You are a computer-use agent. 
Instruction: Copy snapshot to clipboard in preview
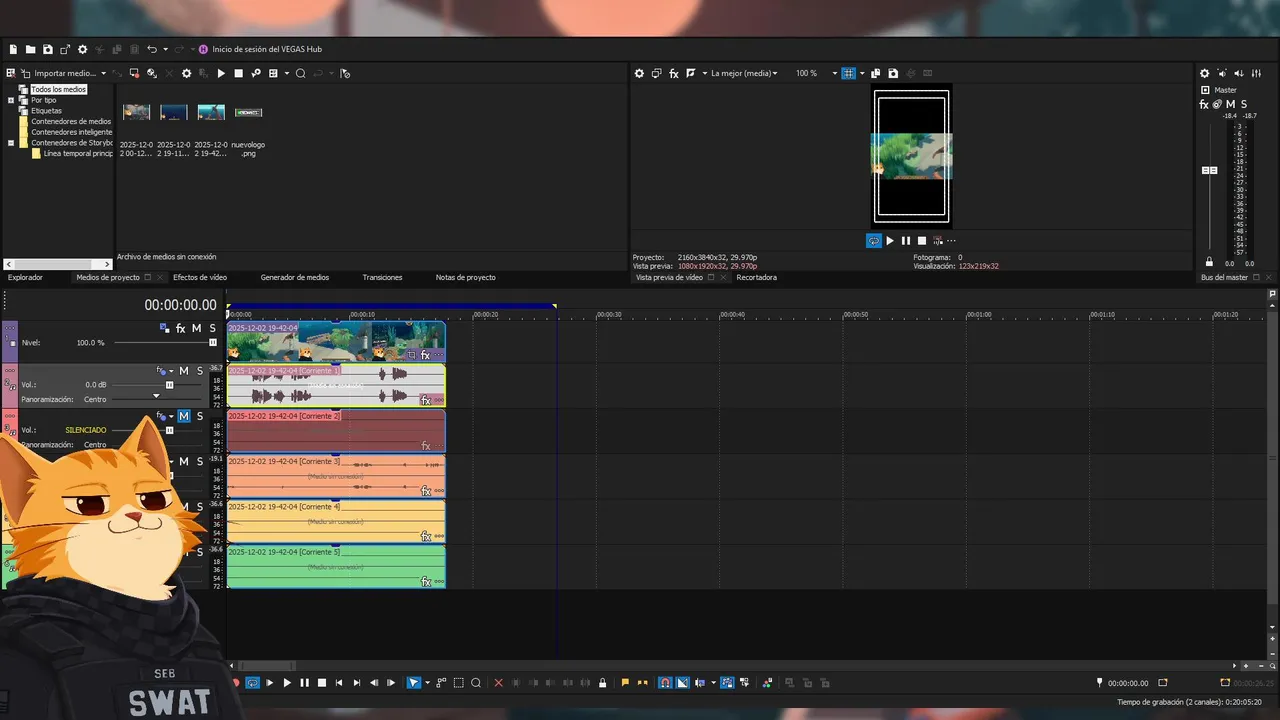(876, 73)
